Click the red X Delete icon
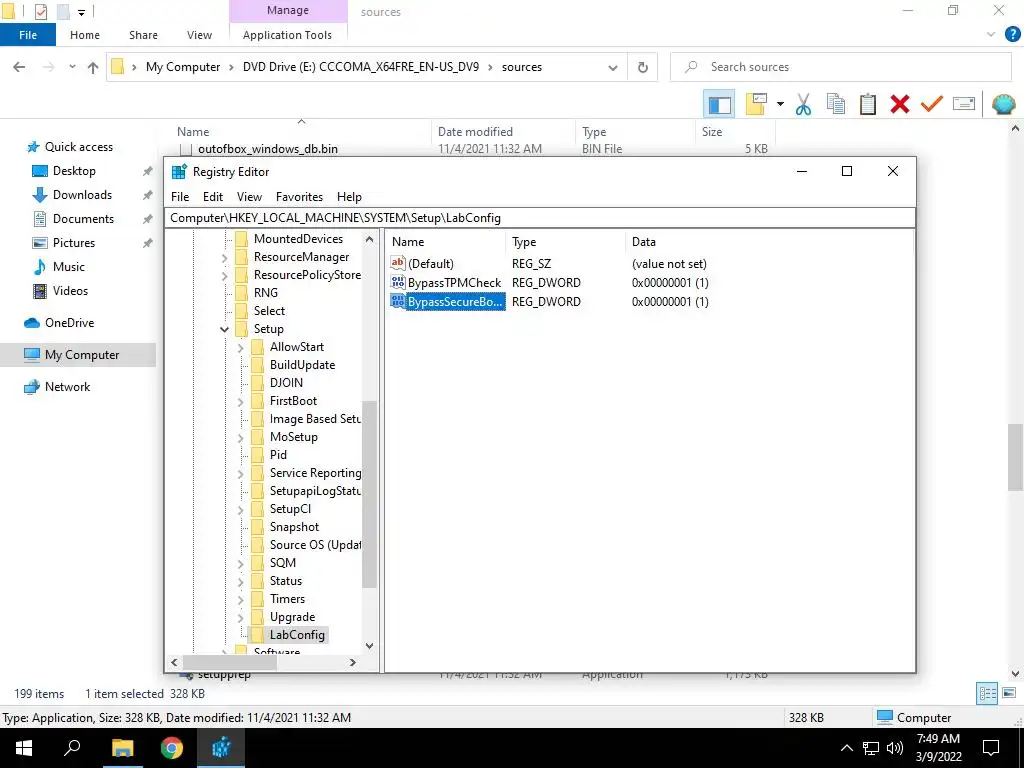The height and width of the screenshot is (768, 1024). [899, 104]
